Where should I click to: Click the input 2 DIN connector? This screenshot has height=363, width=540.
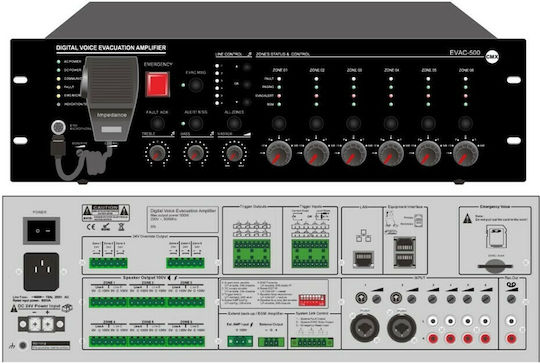pyautogui.click(x=396, y=297)
